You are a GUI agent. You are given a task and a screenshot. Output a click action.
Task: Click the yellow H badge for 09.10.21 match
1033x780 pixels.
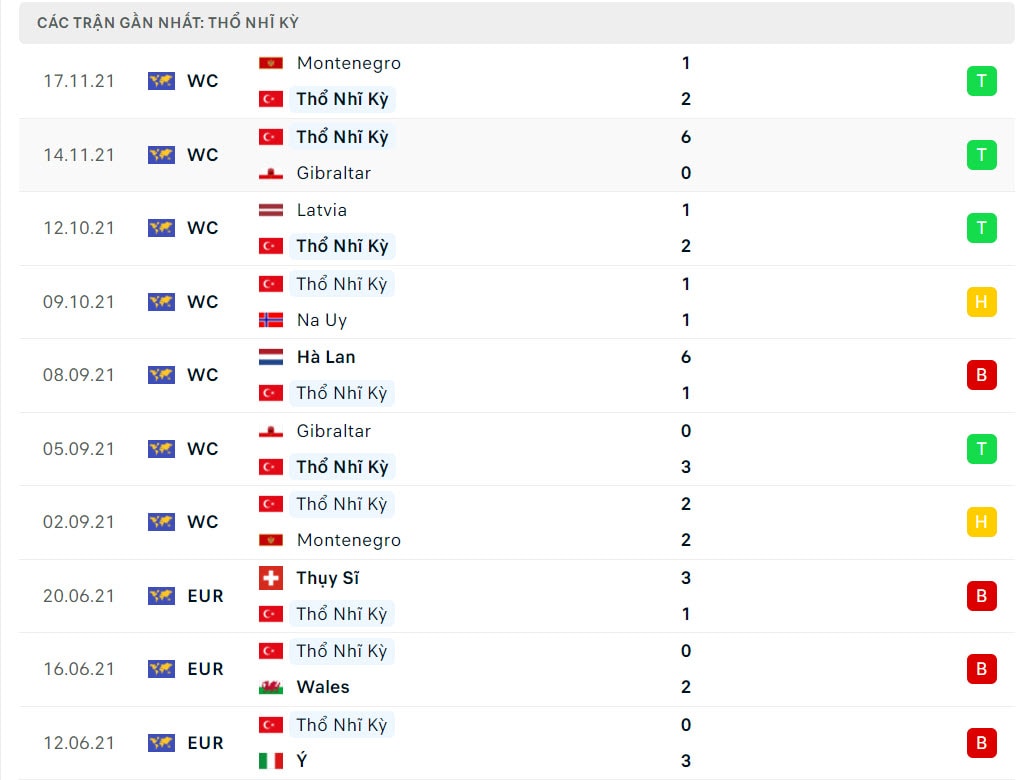coord(981,302)
